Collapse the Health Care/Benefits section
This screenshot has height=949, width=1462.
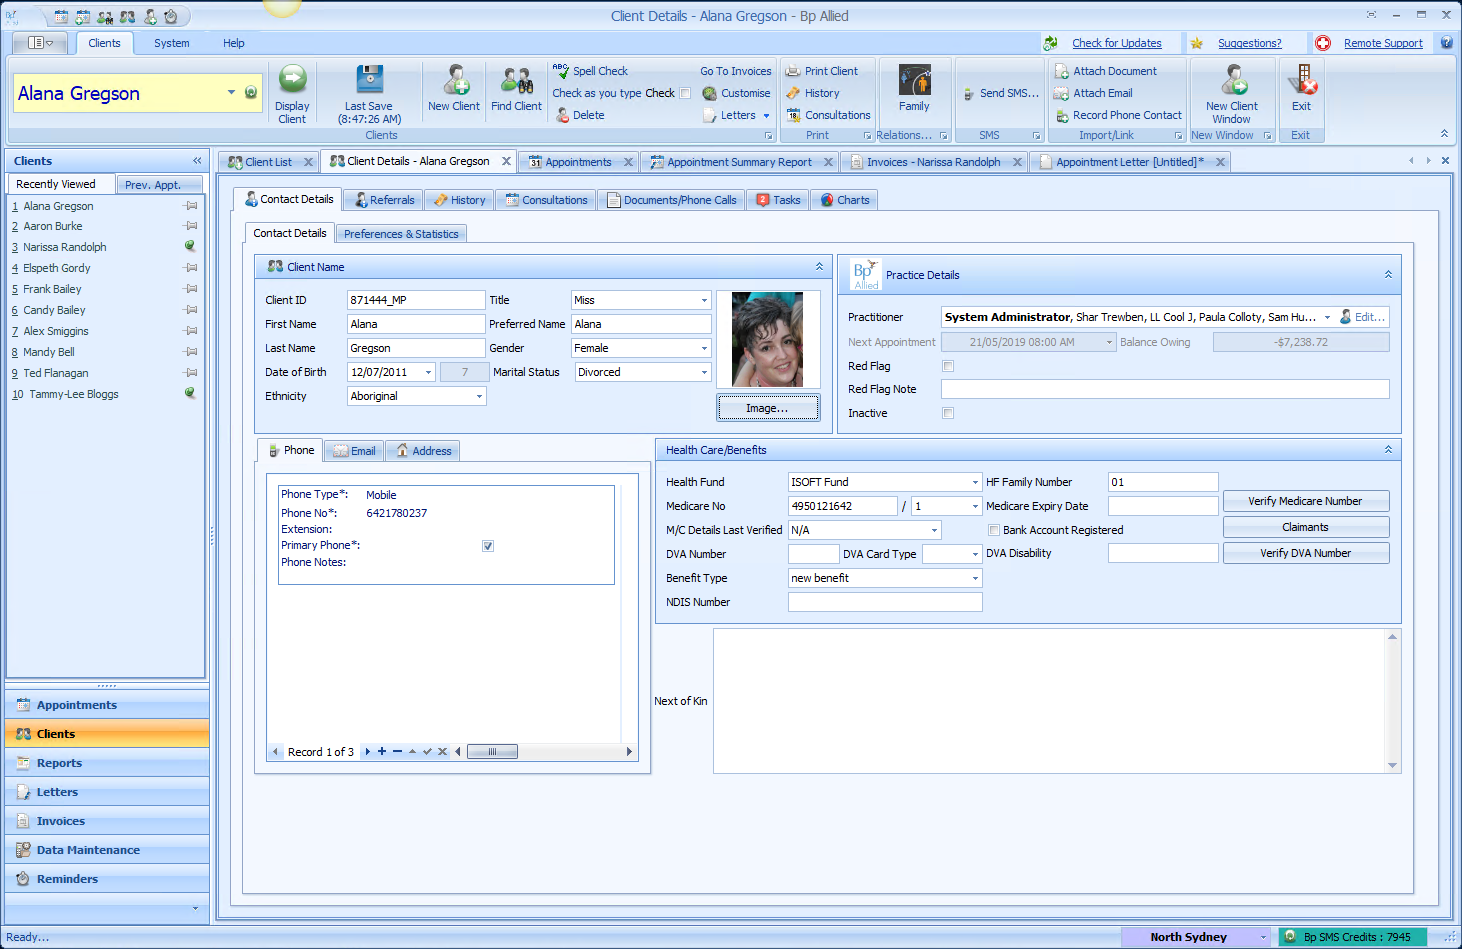point(1388,450)
